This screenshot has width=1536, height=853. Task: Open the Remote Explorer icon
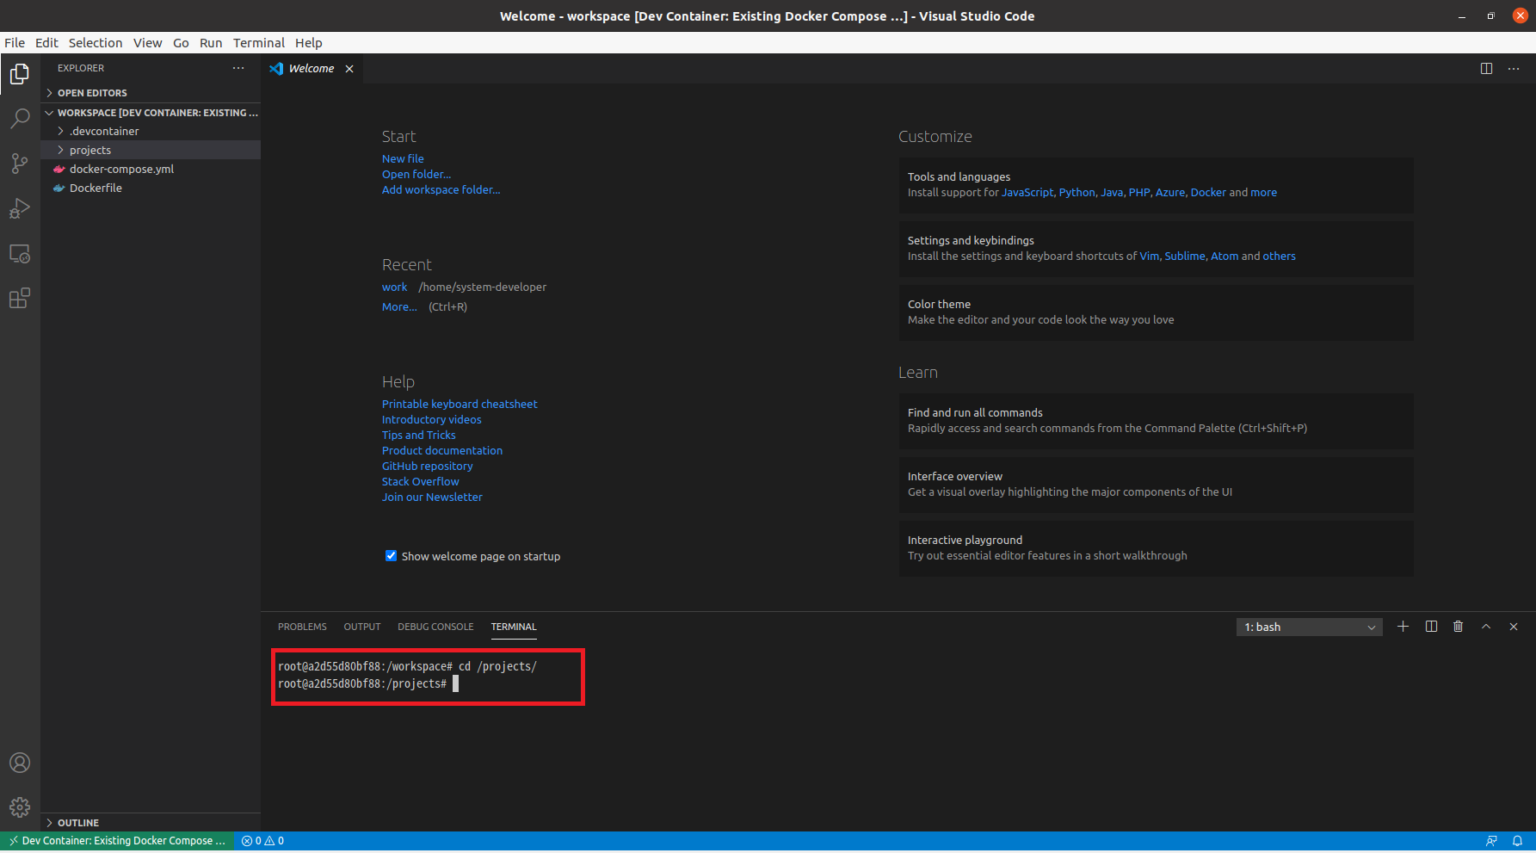20,253
